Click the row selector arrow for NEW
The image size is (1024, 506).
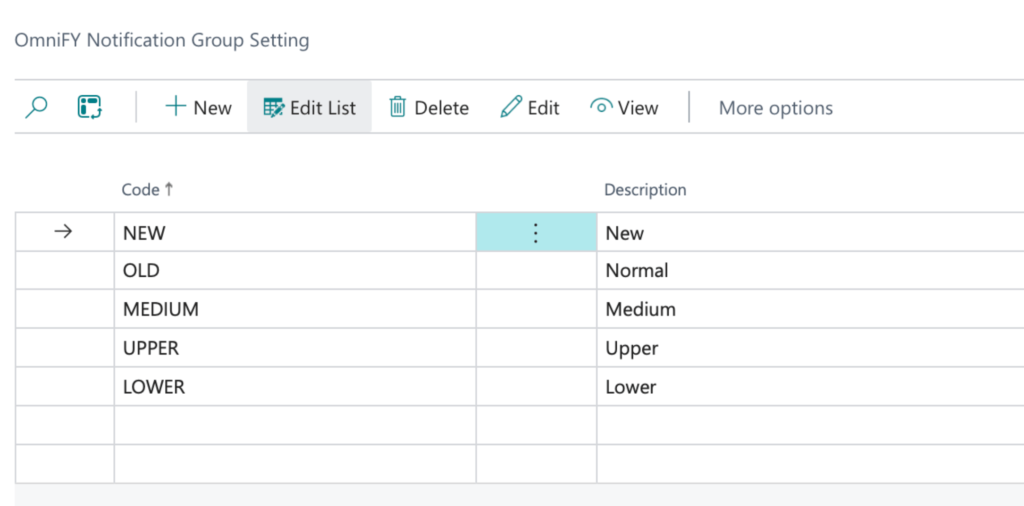tap(63, 232)
